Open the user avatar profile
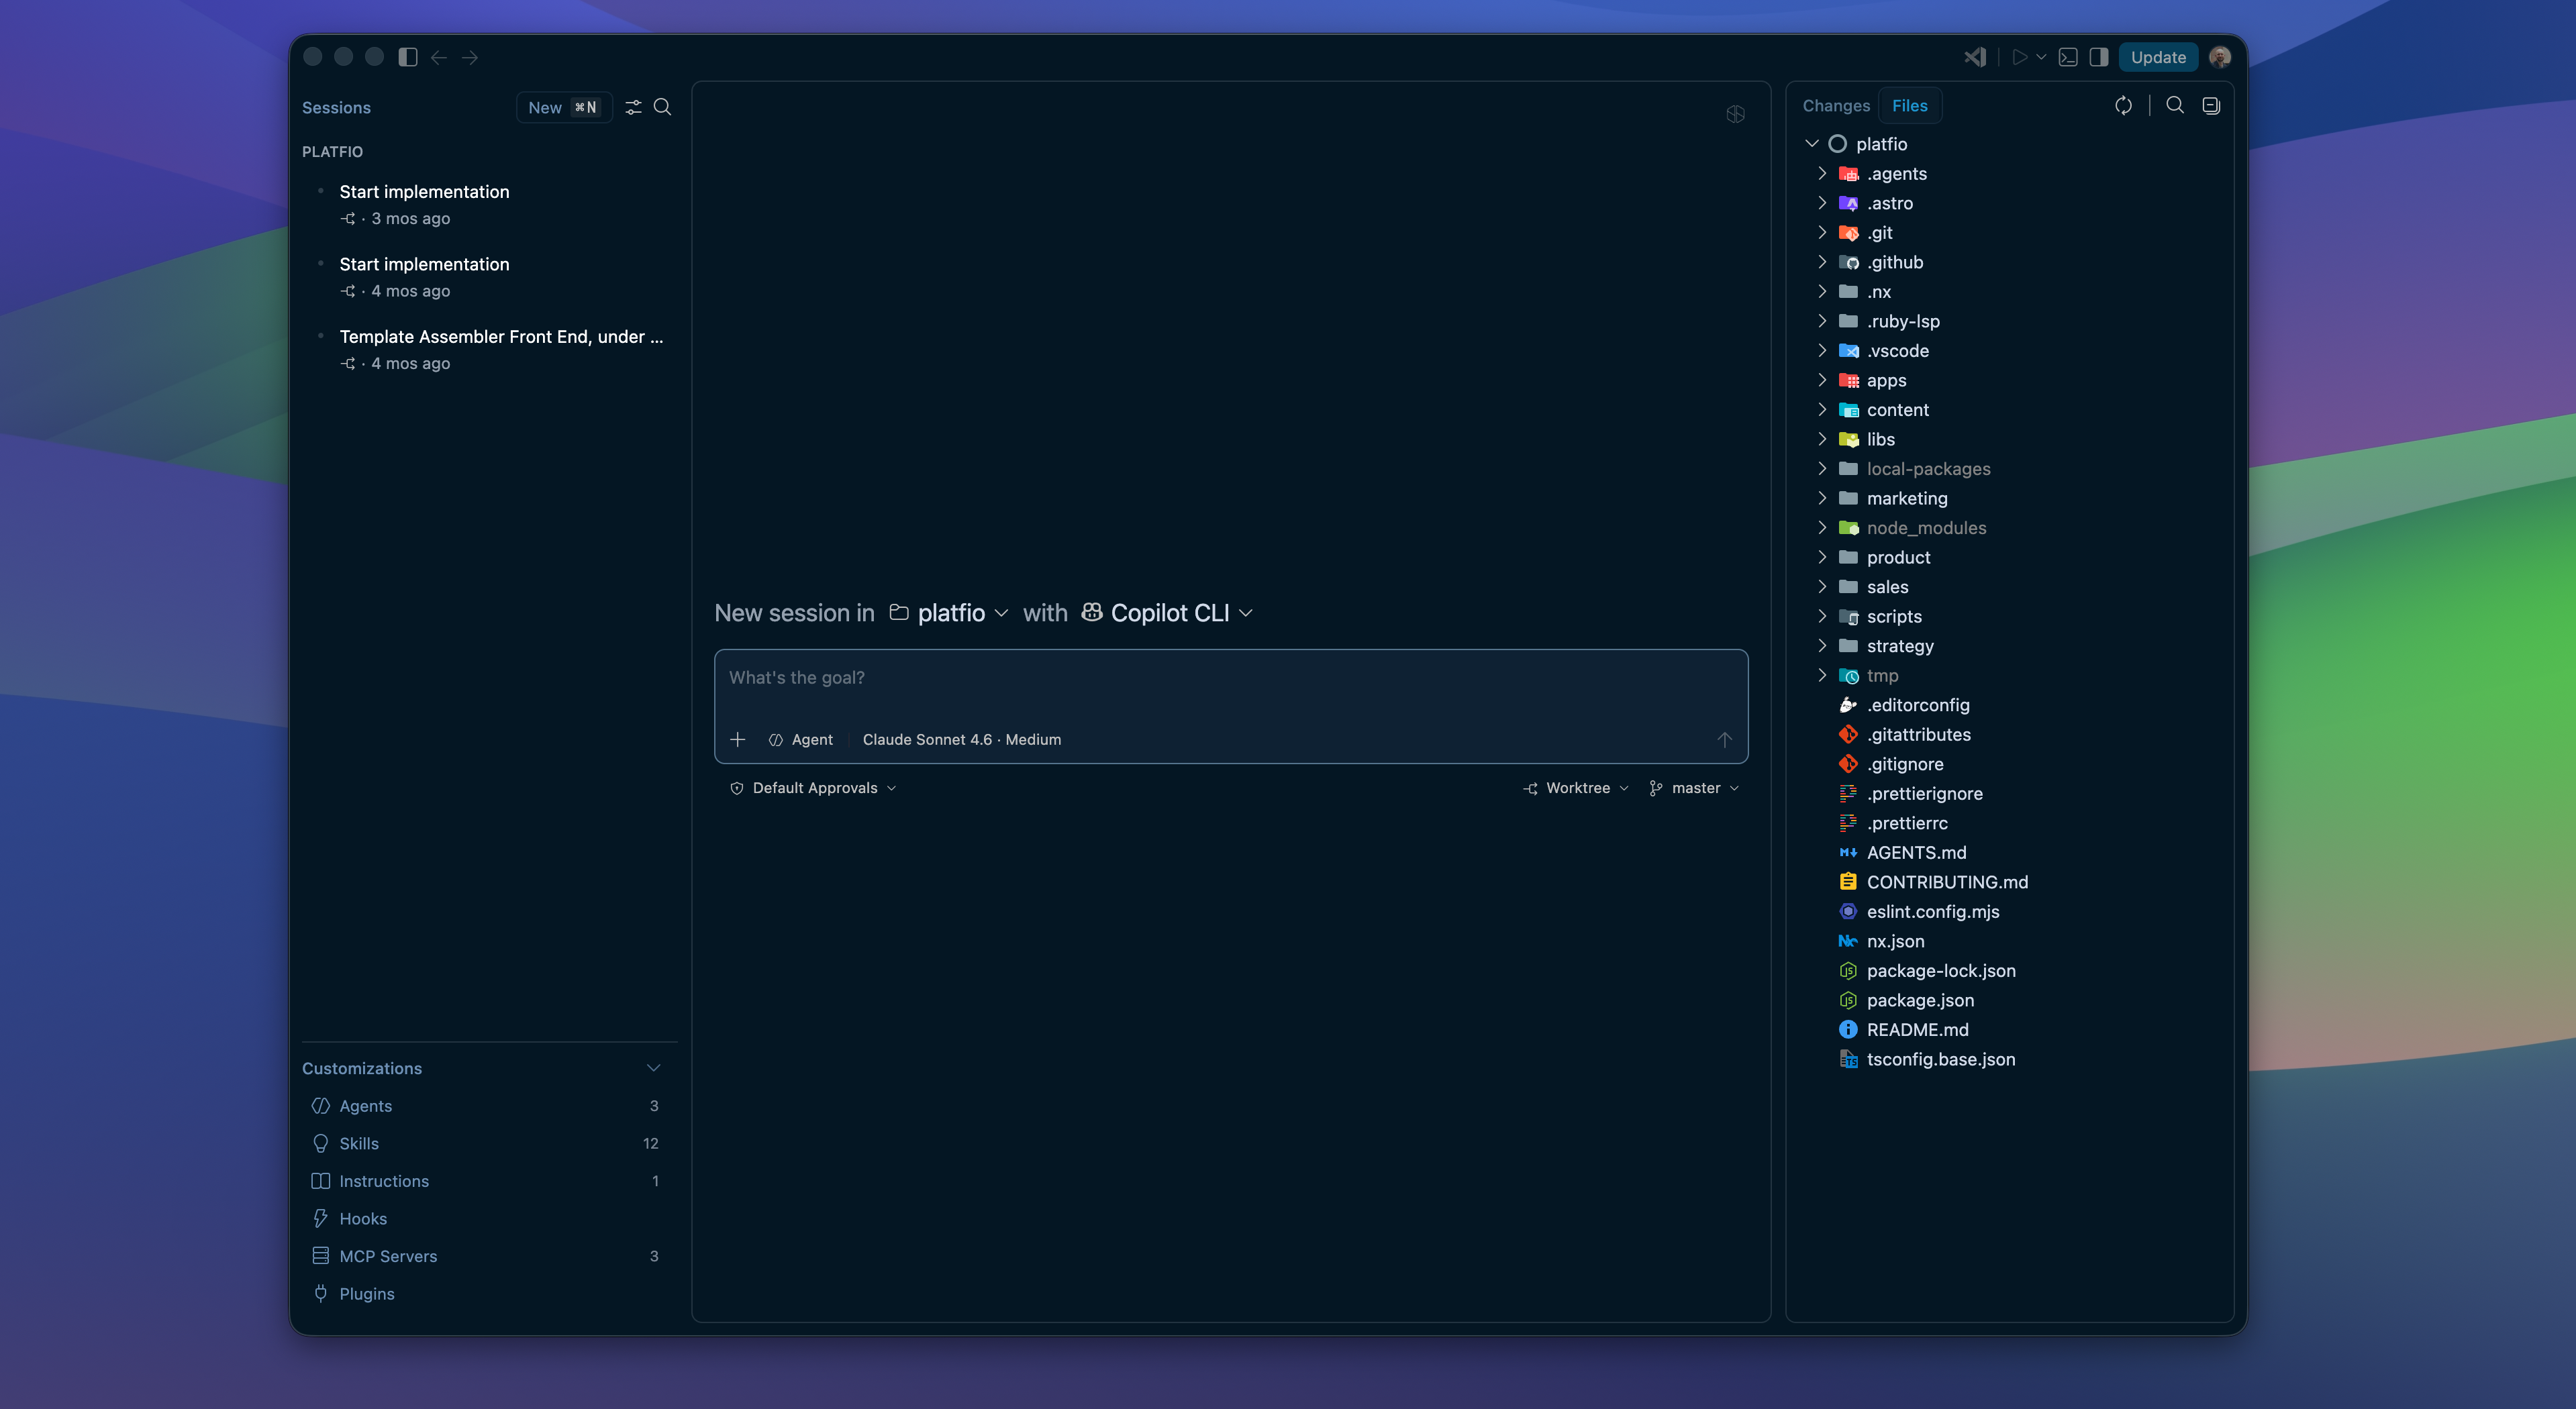This screenshot has width=2576, height=1409. point(2220,57)
